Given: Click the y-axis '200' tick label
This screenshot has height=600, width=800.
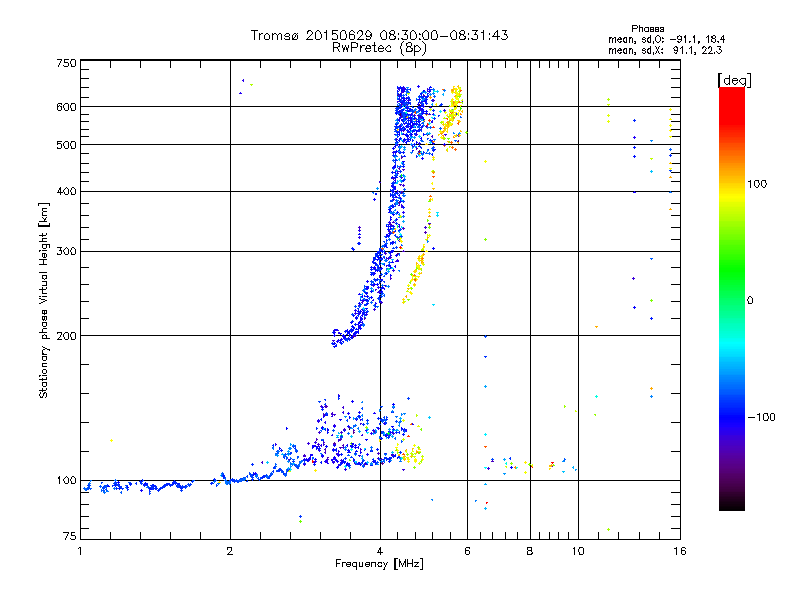Looking at the screenshot, I should [66, 336].
